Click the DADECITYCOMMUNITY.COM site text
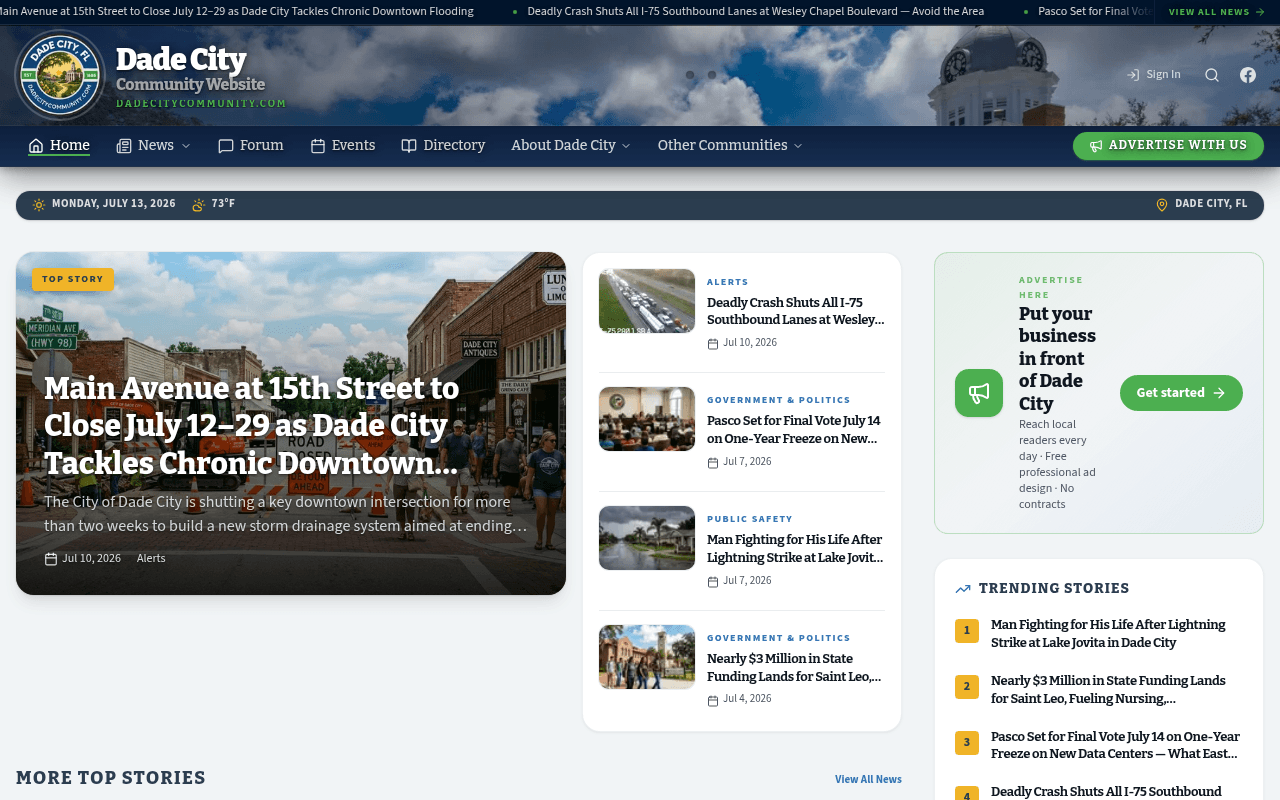 [201, 104]
